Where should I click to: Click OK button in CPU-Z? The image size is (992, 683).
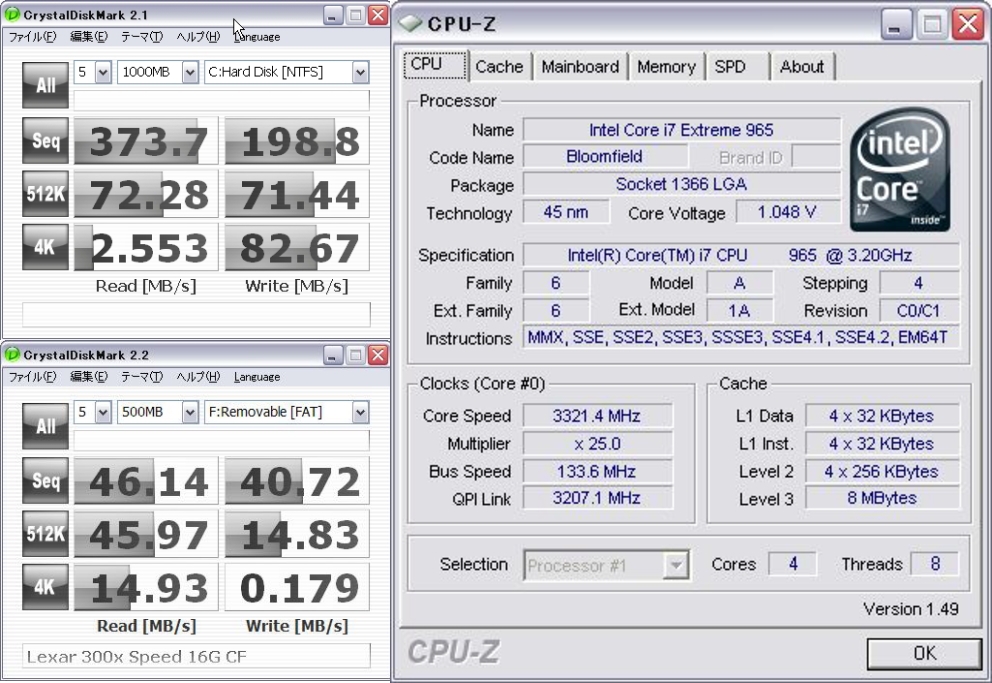pyautogui.click(x=924, y=653)
